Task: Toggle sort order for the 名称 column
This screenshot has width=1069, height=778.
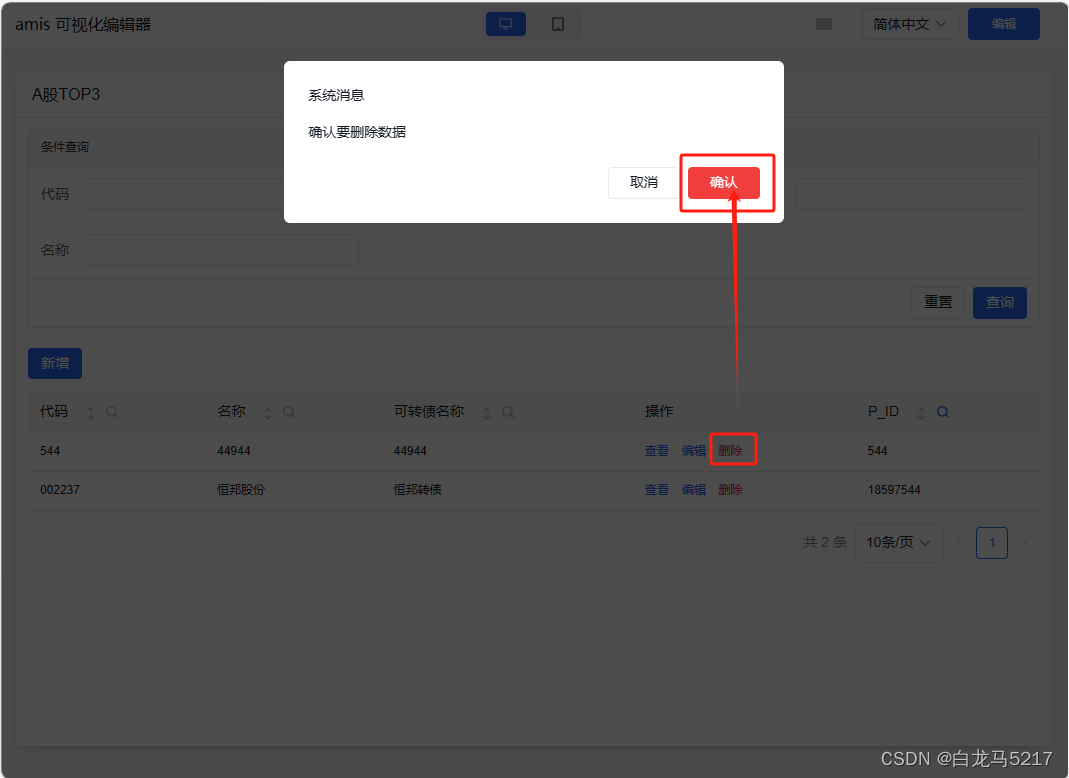Action: (x=268, y=411)
